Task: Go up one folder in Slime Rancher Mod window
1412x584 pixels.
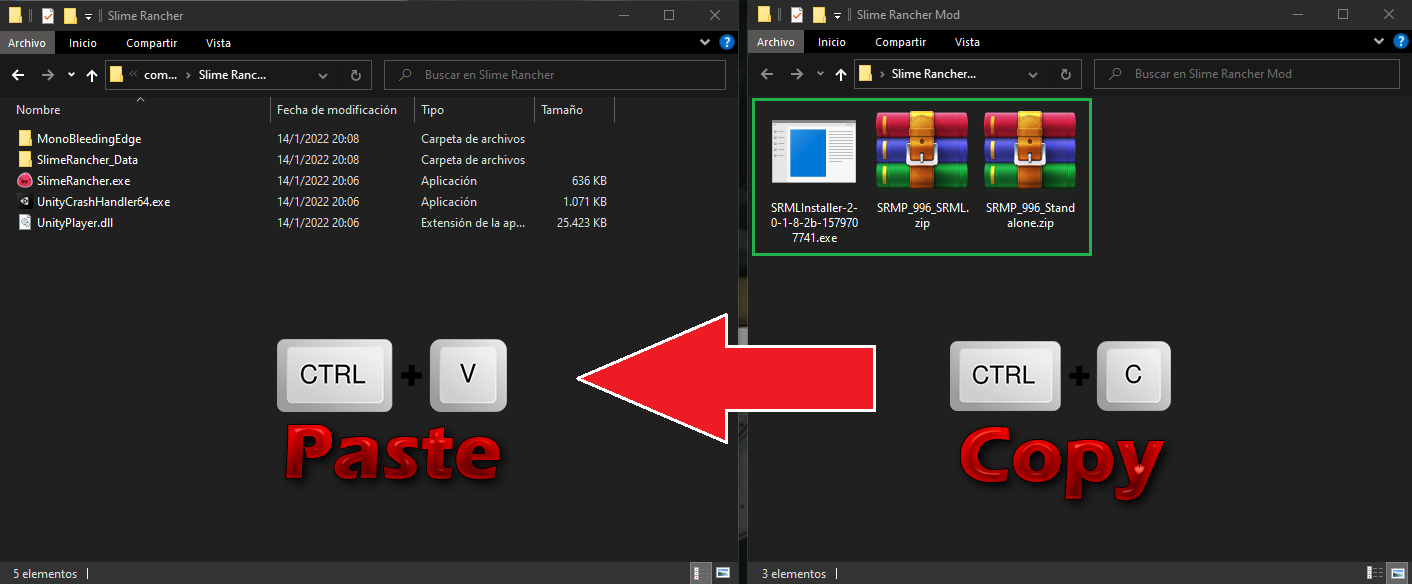Action: (x=841, y=74)
